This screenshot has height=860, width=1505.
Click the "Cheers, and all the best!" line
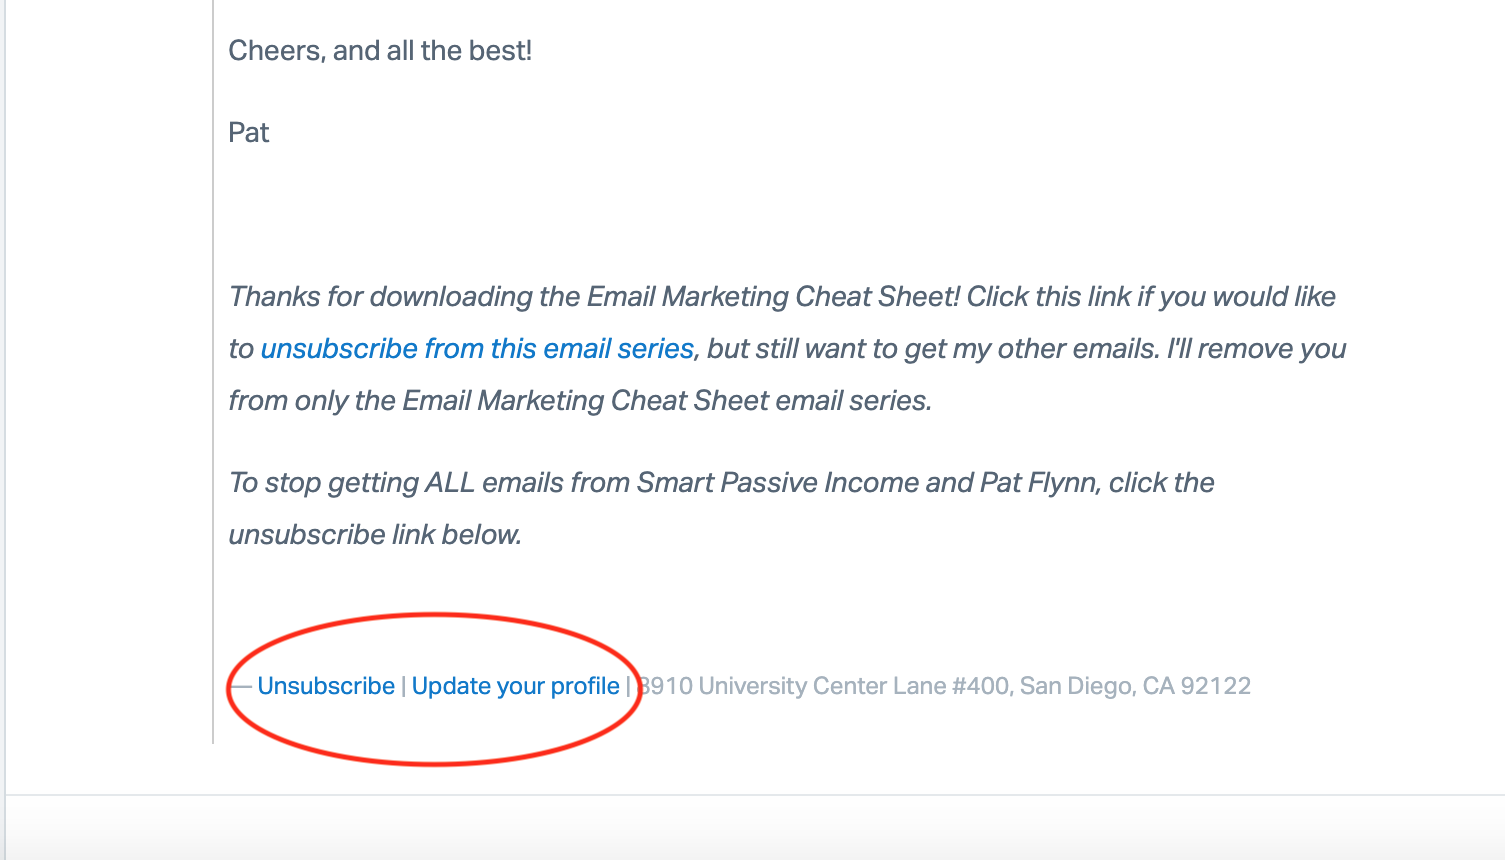pyautogui.click(x=380, y=50)
